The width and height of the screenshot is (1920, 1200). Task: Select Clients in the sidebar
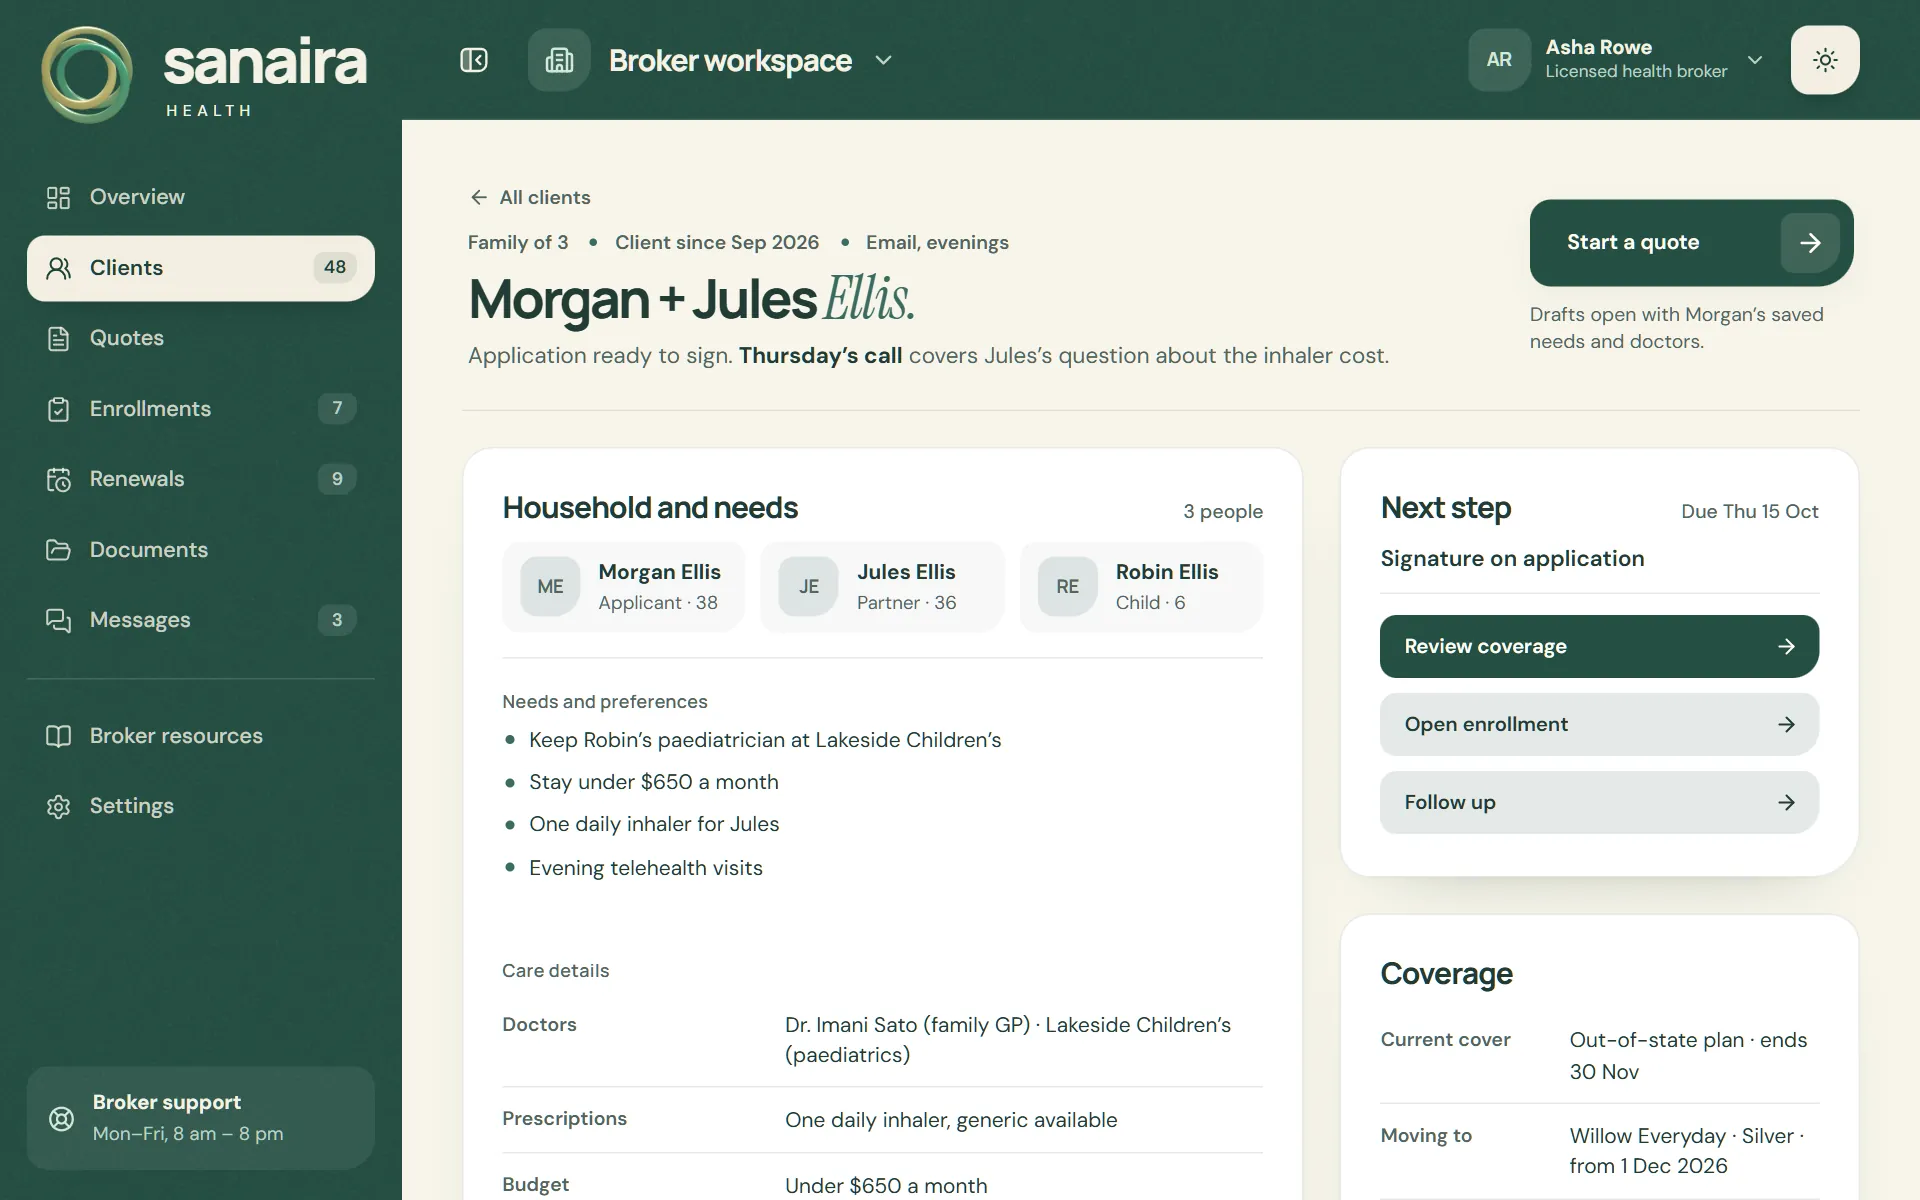201,268
